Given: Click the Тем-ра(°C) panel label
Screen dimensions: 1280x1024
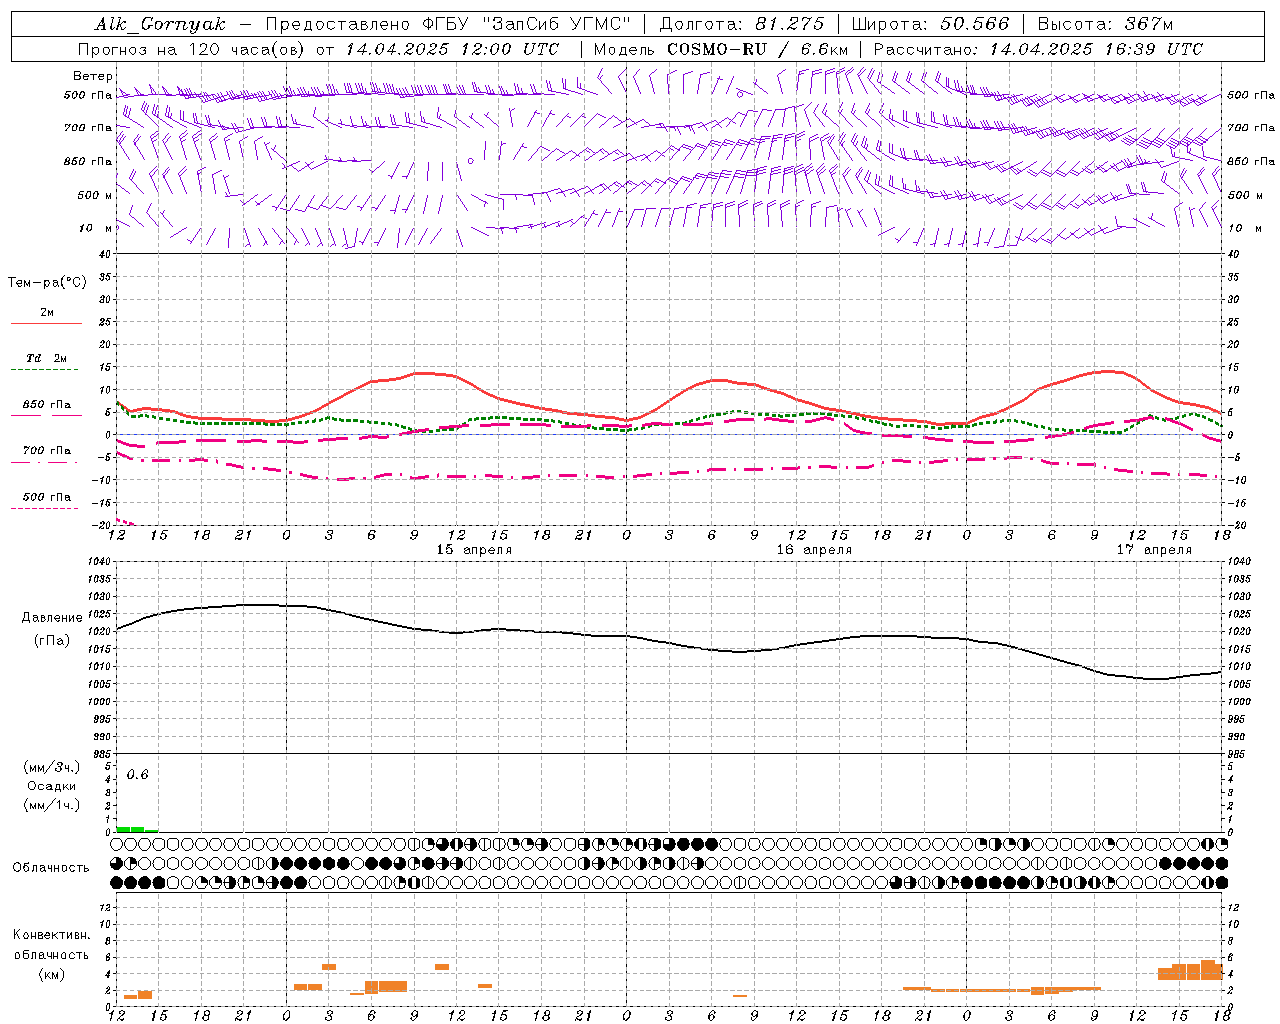Looking at the screenshot, I should [47, 283].
